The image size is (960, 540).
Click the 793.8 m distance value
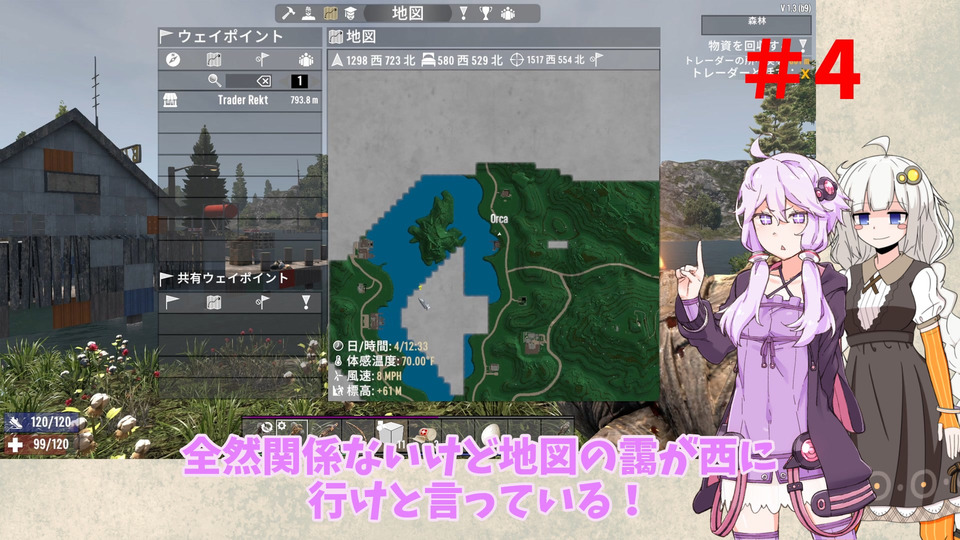pos(304,100)
